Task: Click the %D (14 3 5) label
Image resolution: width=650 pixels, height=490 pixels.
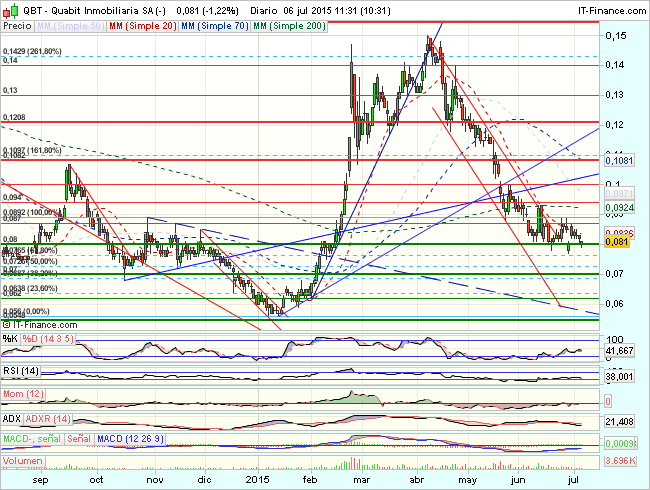Action: 48,339
